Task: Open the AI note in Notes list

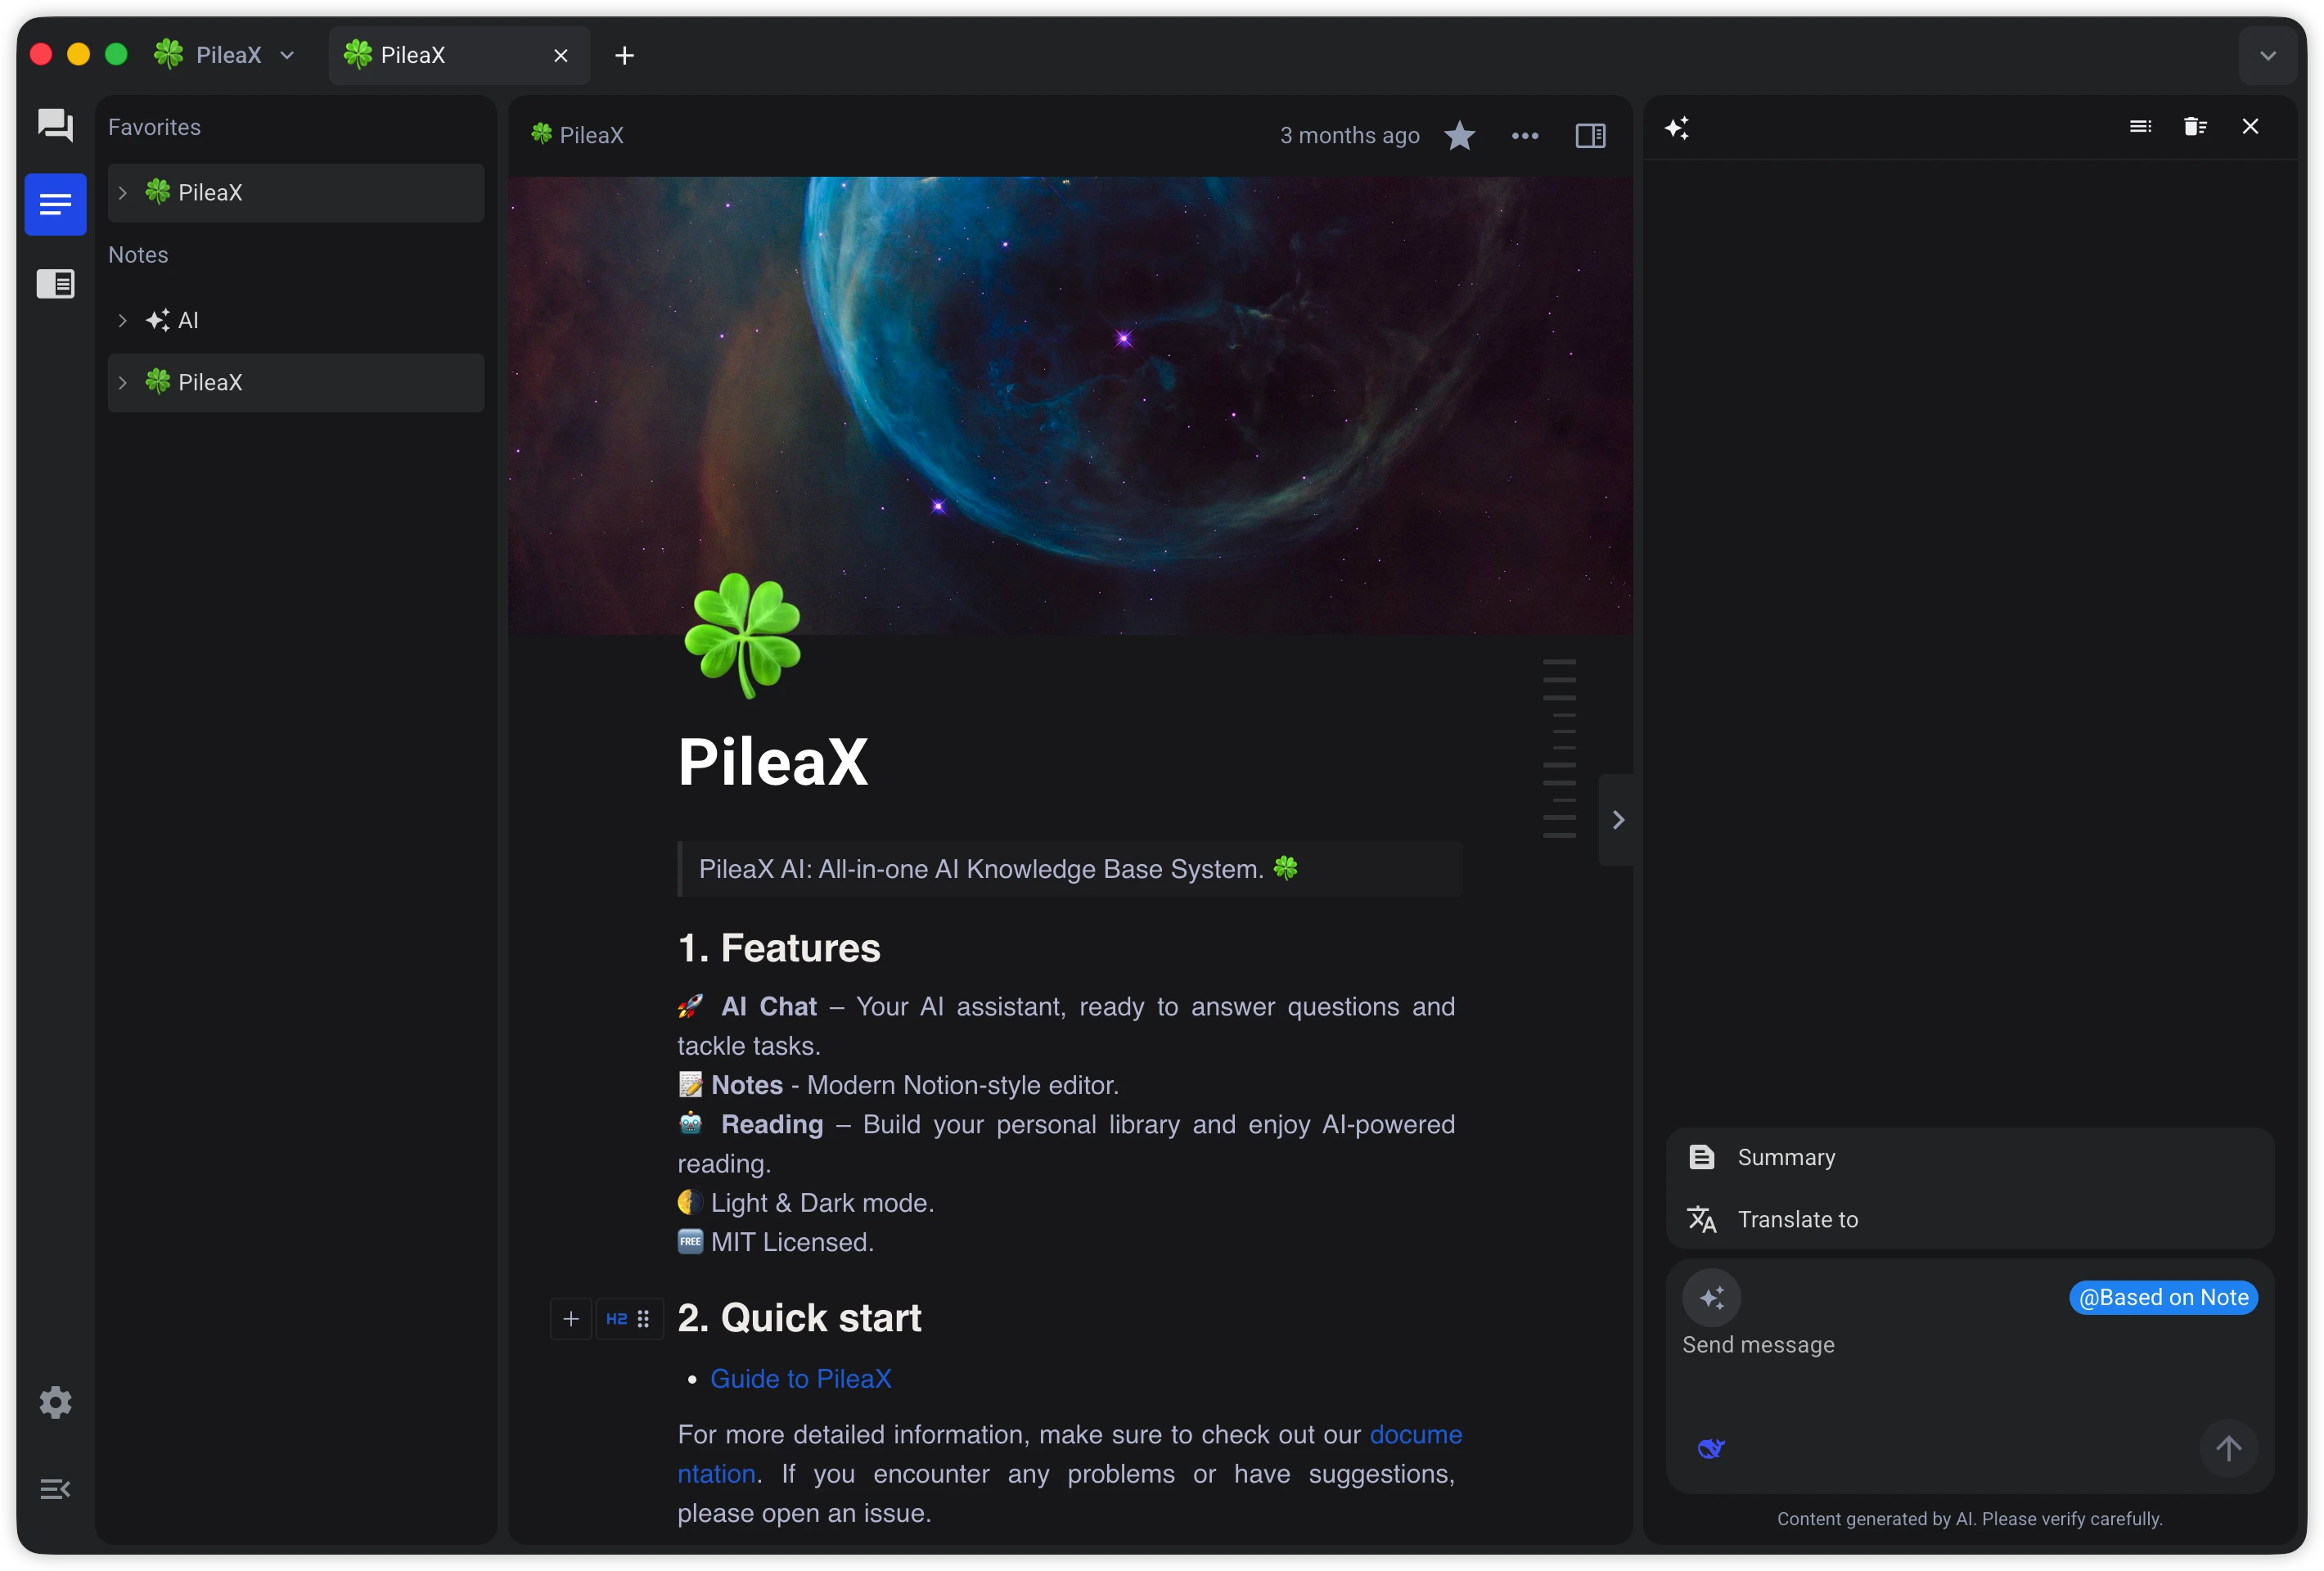Action: [x=296, y=320]
